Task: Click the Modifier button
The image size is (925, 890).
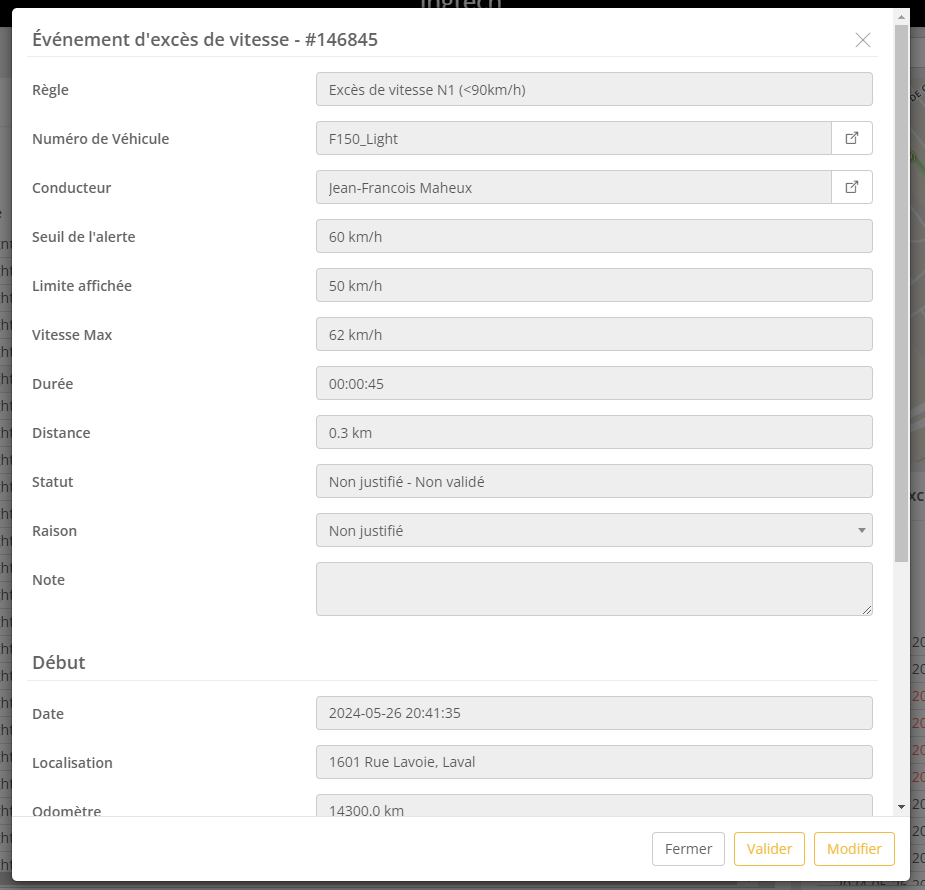Action: [x=854, y=849]
